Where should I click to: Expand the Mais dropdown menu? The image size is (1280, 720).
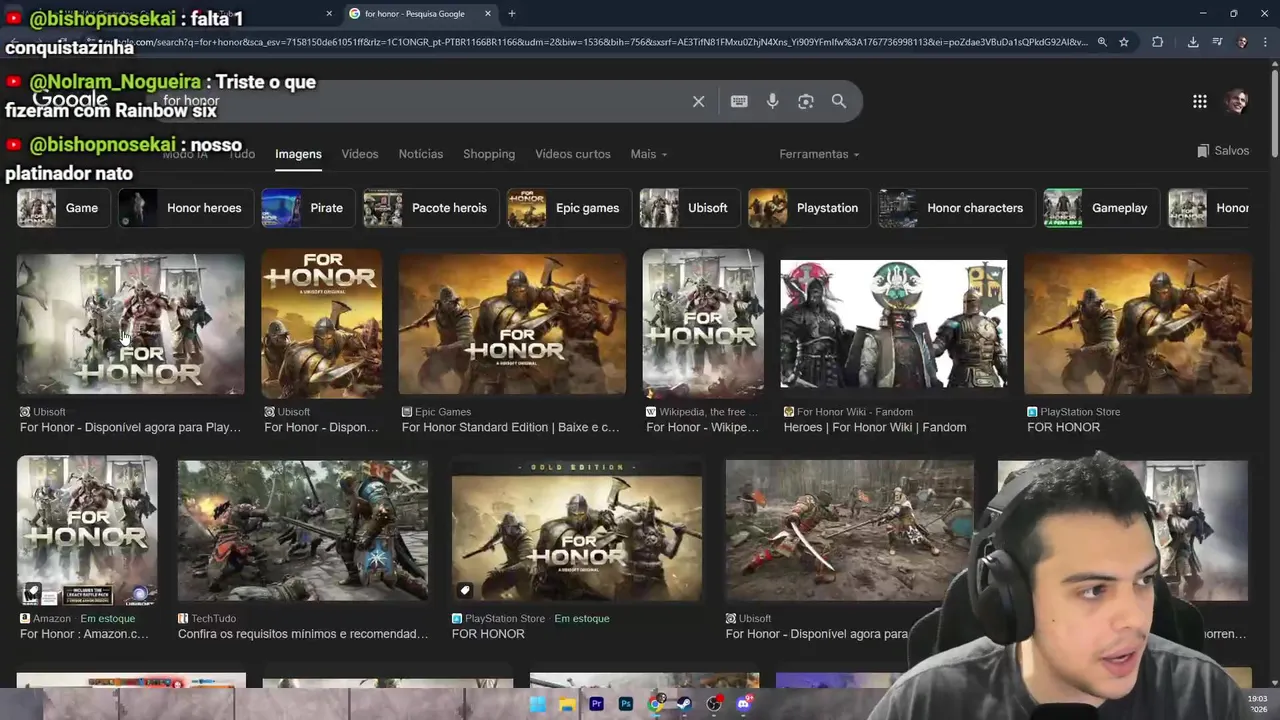[x=649, y=154]
